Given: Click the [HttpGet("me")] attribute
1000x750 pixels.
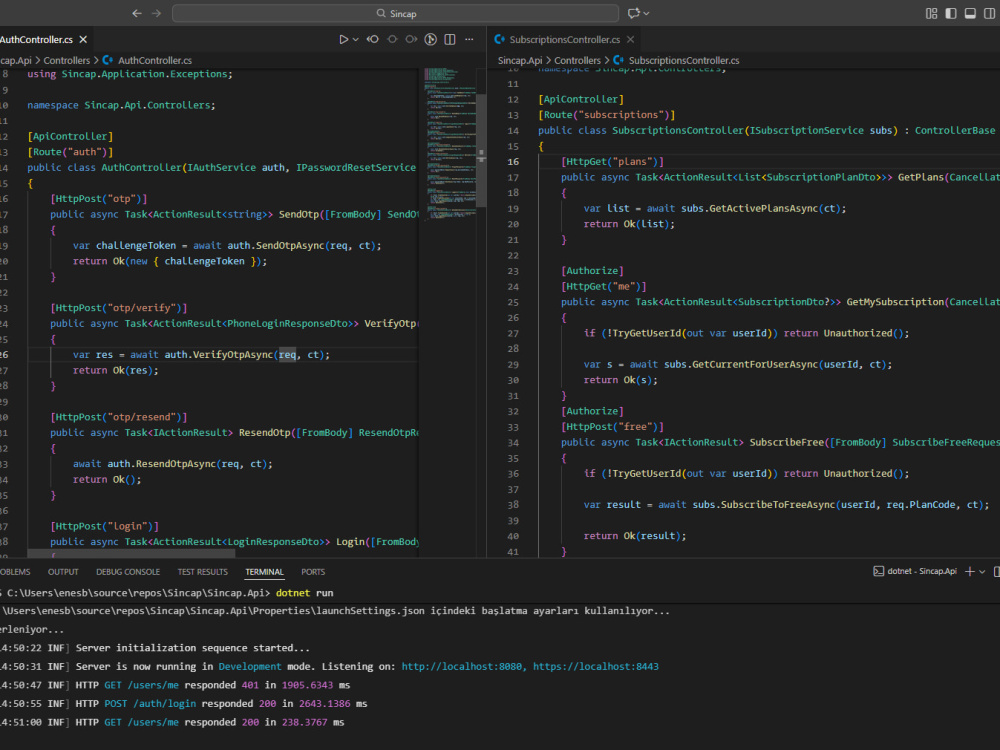Looking at the screenshot, I should click(x=604, y=286).
